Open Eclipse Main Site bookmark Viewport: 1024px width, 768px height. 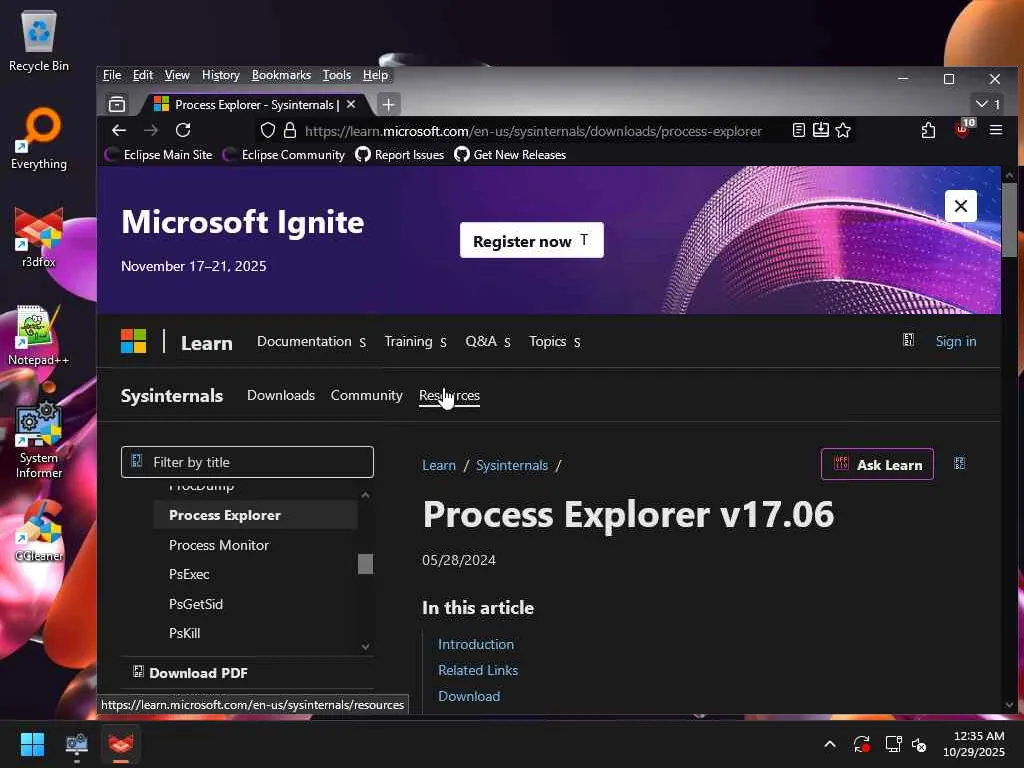(x=159, y=155)
